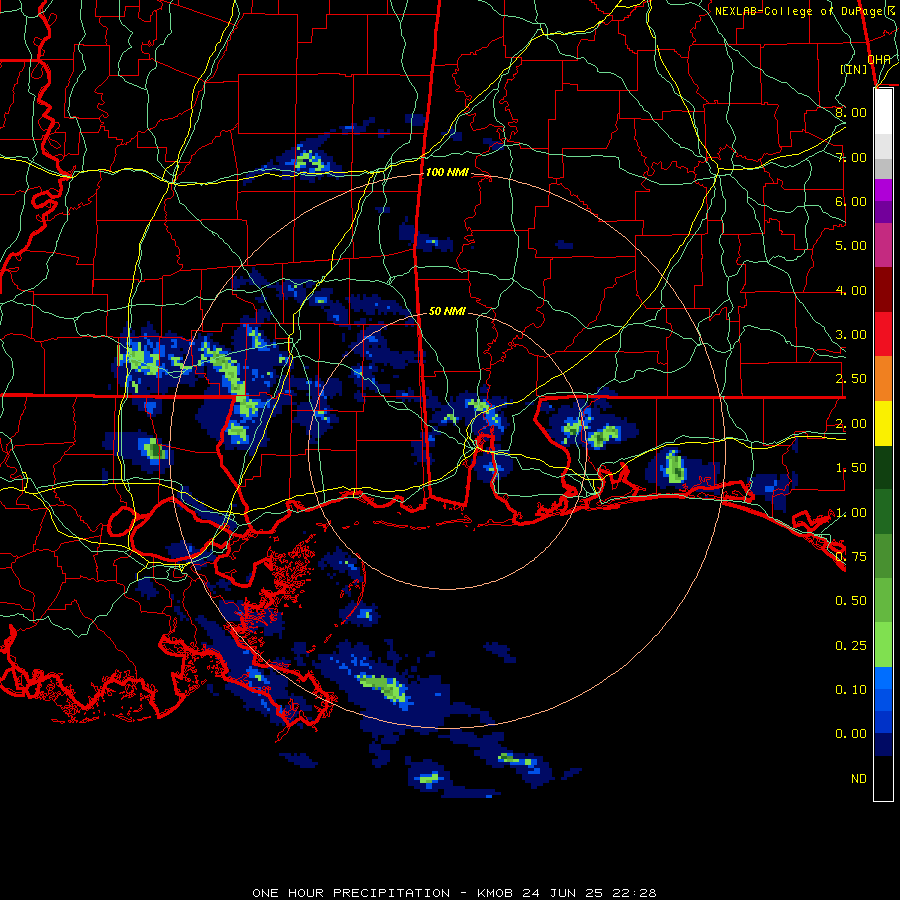This screenshot has width=900, height=900.
Task: Click the navy blue legend swatch
Action: point(883,745)
